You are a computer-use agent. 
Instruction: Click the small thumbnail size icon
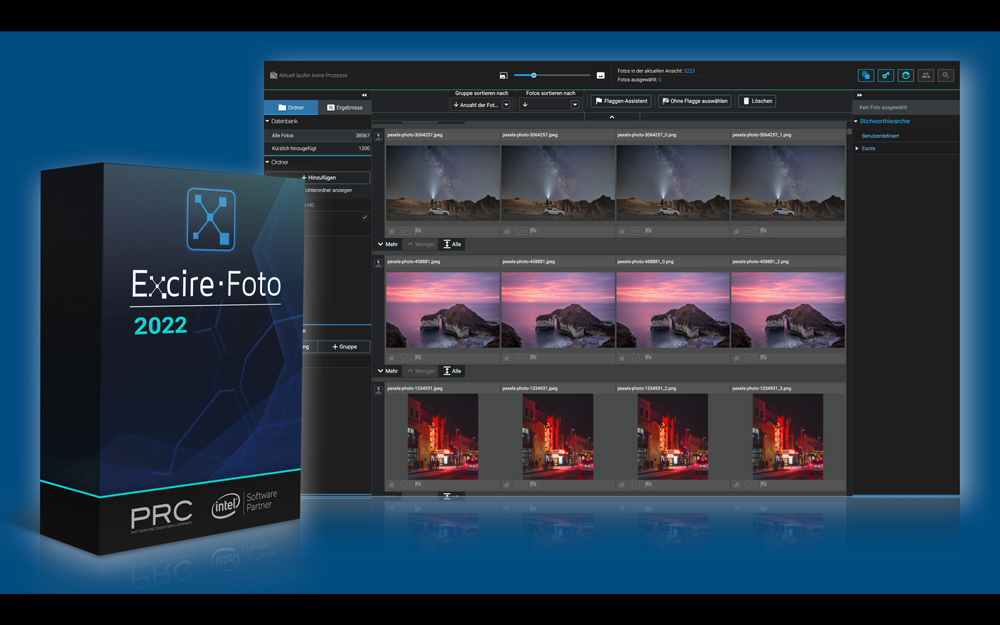pos(504,75)
